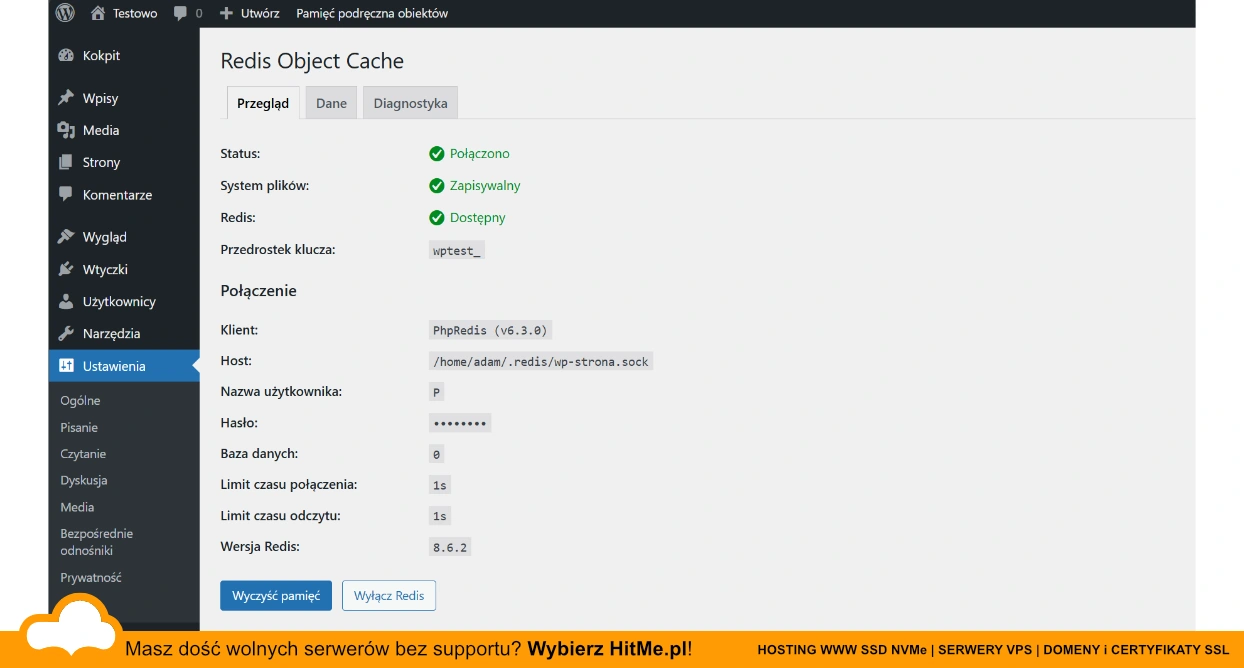Switch to the Dane tab
1244x668 pixels.
click(331, 103)
